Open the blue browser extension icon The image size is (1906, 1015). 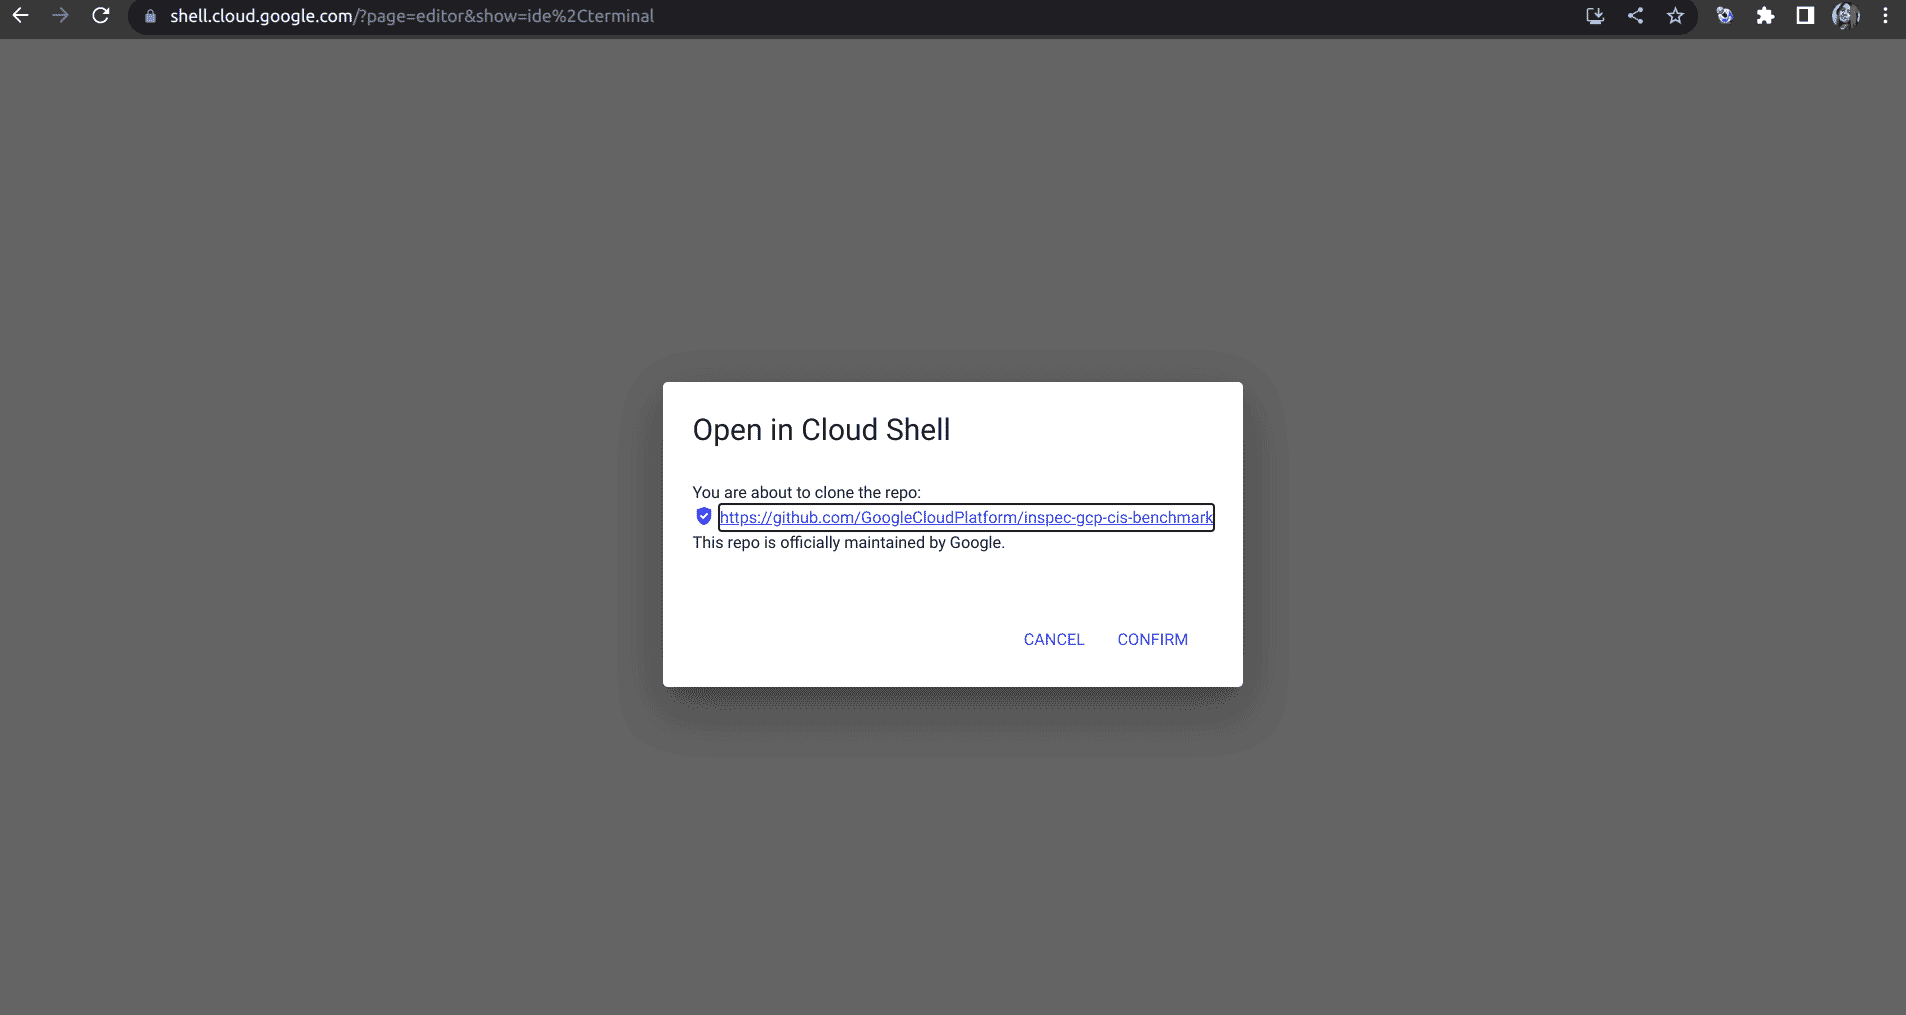point(1724,16)
